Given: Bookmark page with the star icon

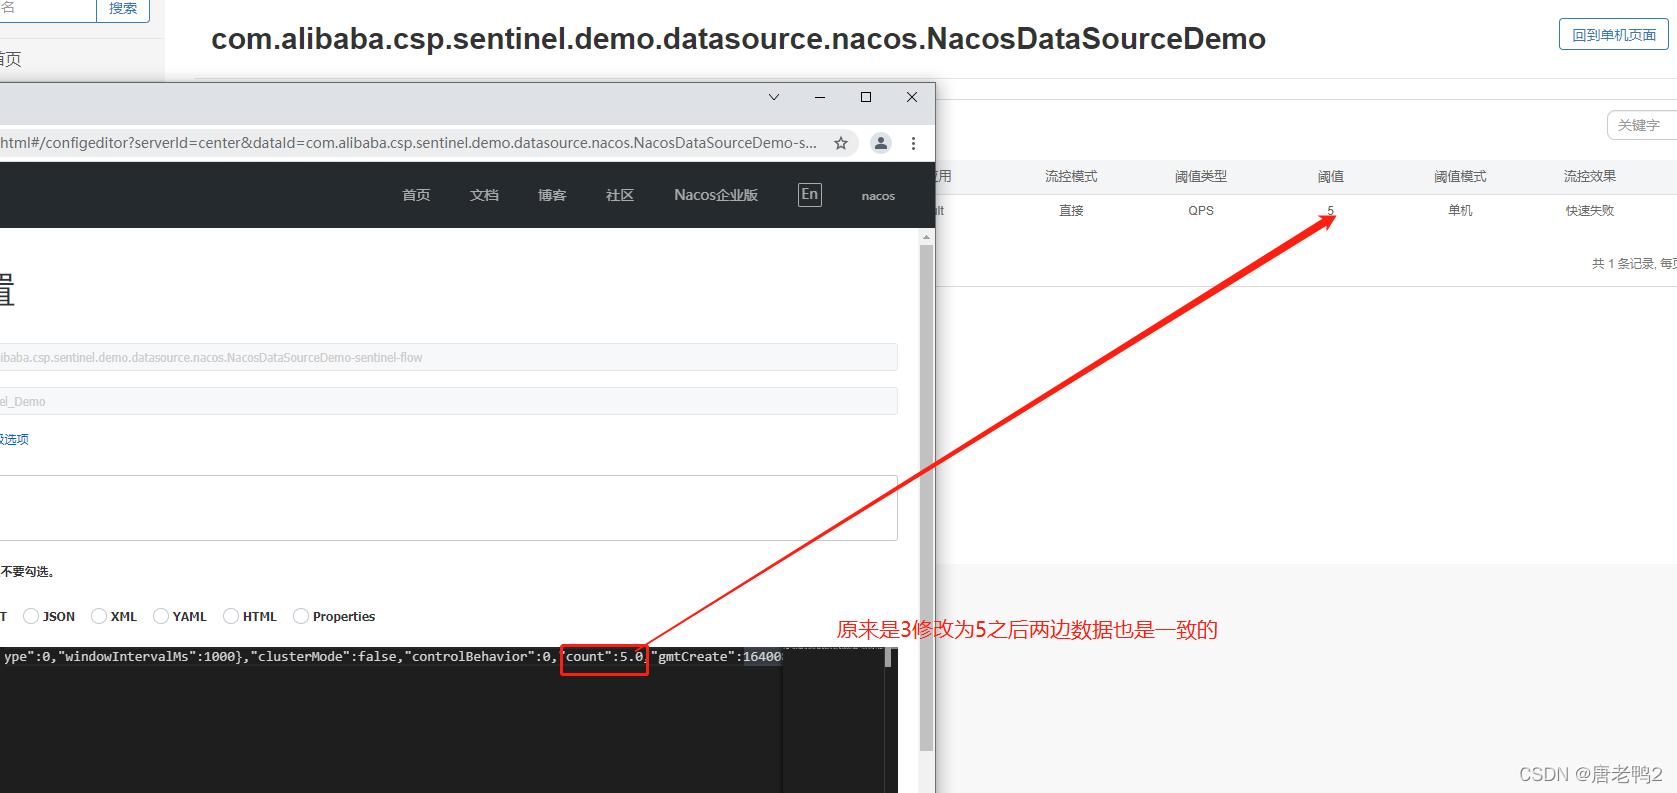Looking at the screenshot, I should 841,143.
